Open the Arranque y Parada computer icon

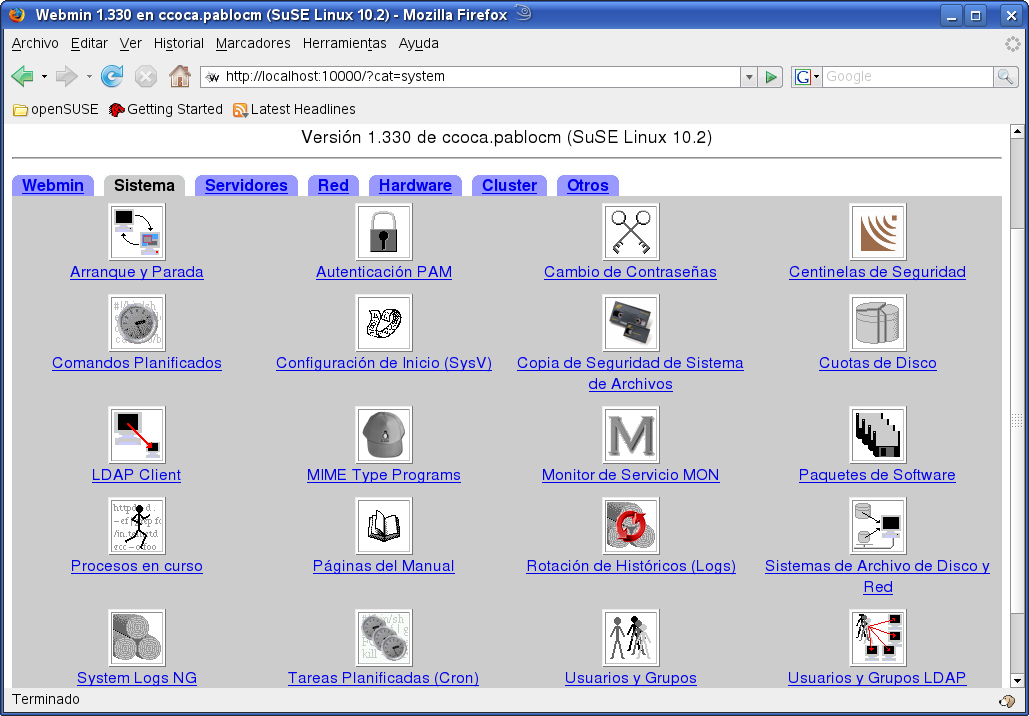coord(137,232)
